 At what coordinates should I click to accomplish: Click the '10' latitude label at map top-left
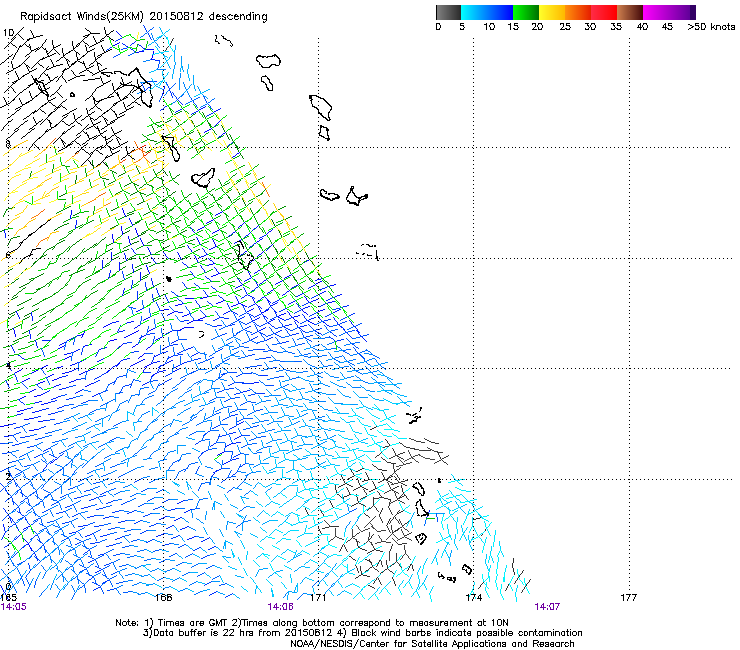[x=8, y=33]
